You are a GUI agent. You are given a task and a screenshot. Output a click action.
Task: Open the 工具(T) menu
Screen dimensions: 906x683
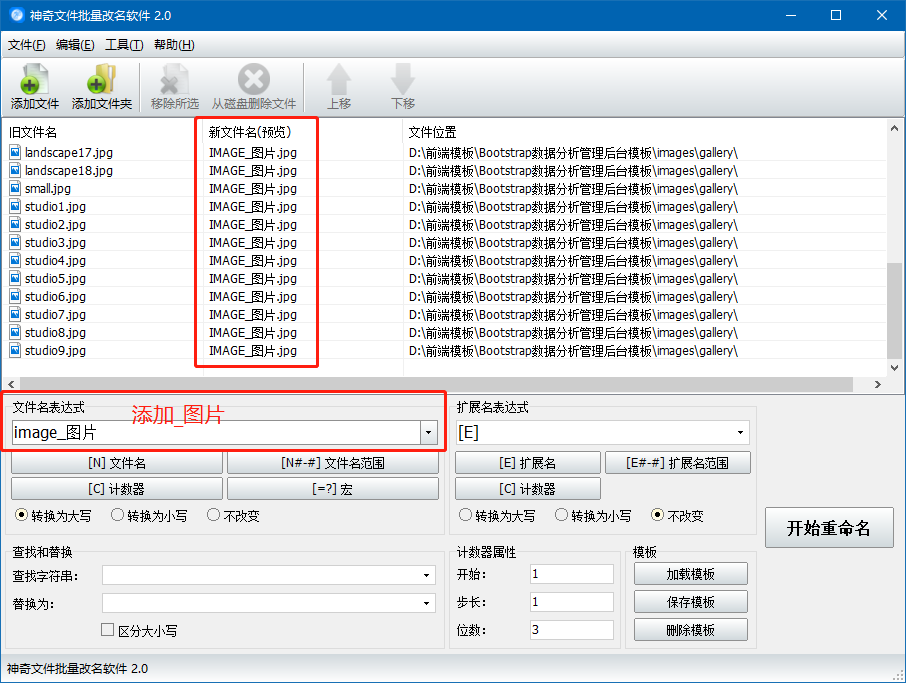click(125, 44)
